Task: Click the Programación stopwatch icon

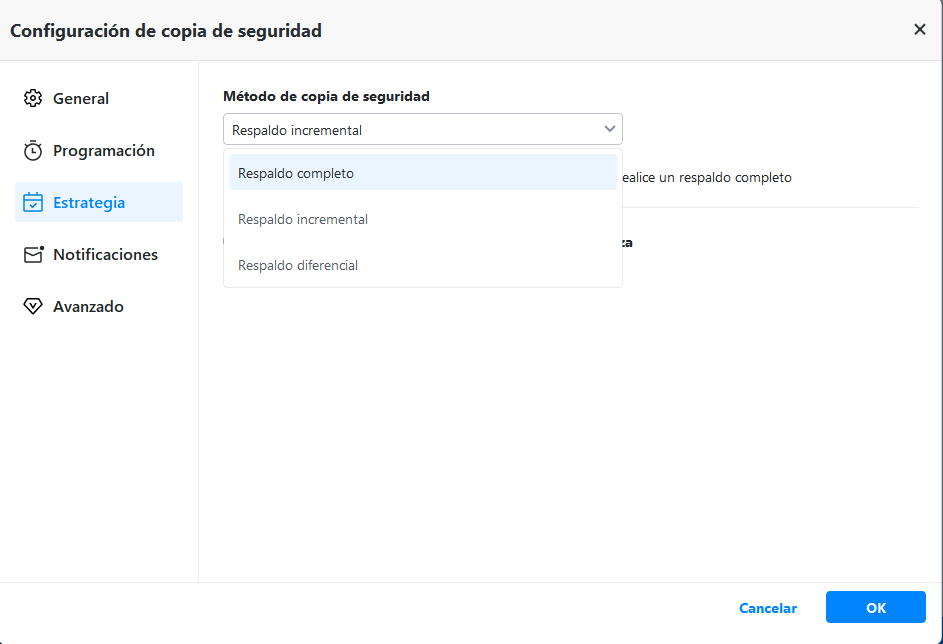Action: click(33, 151)
